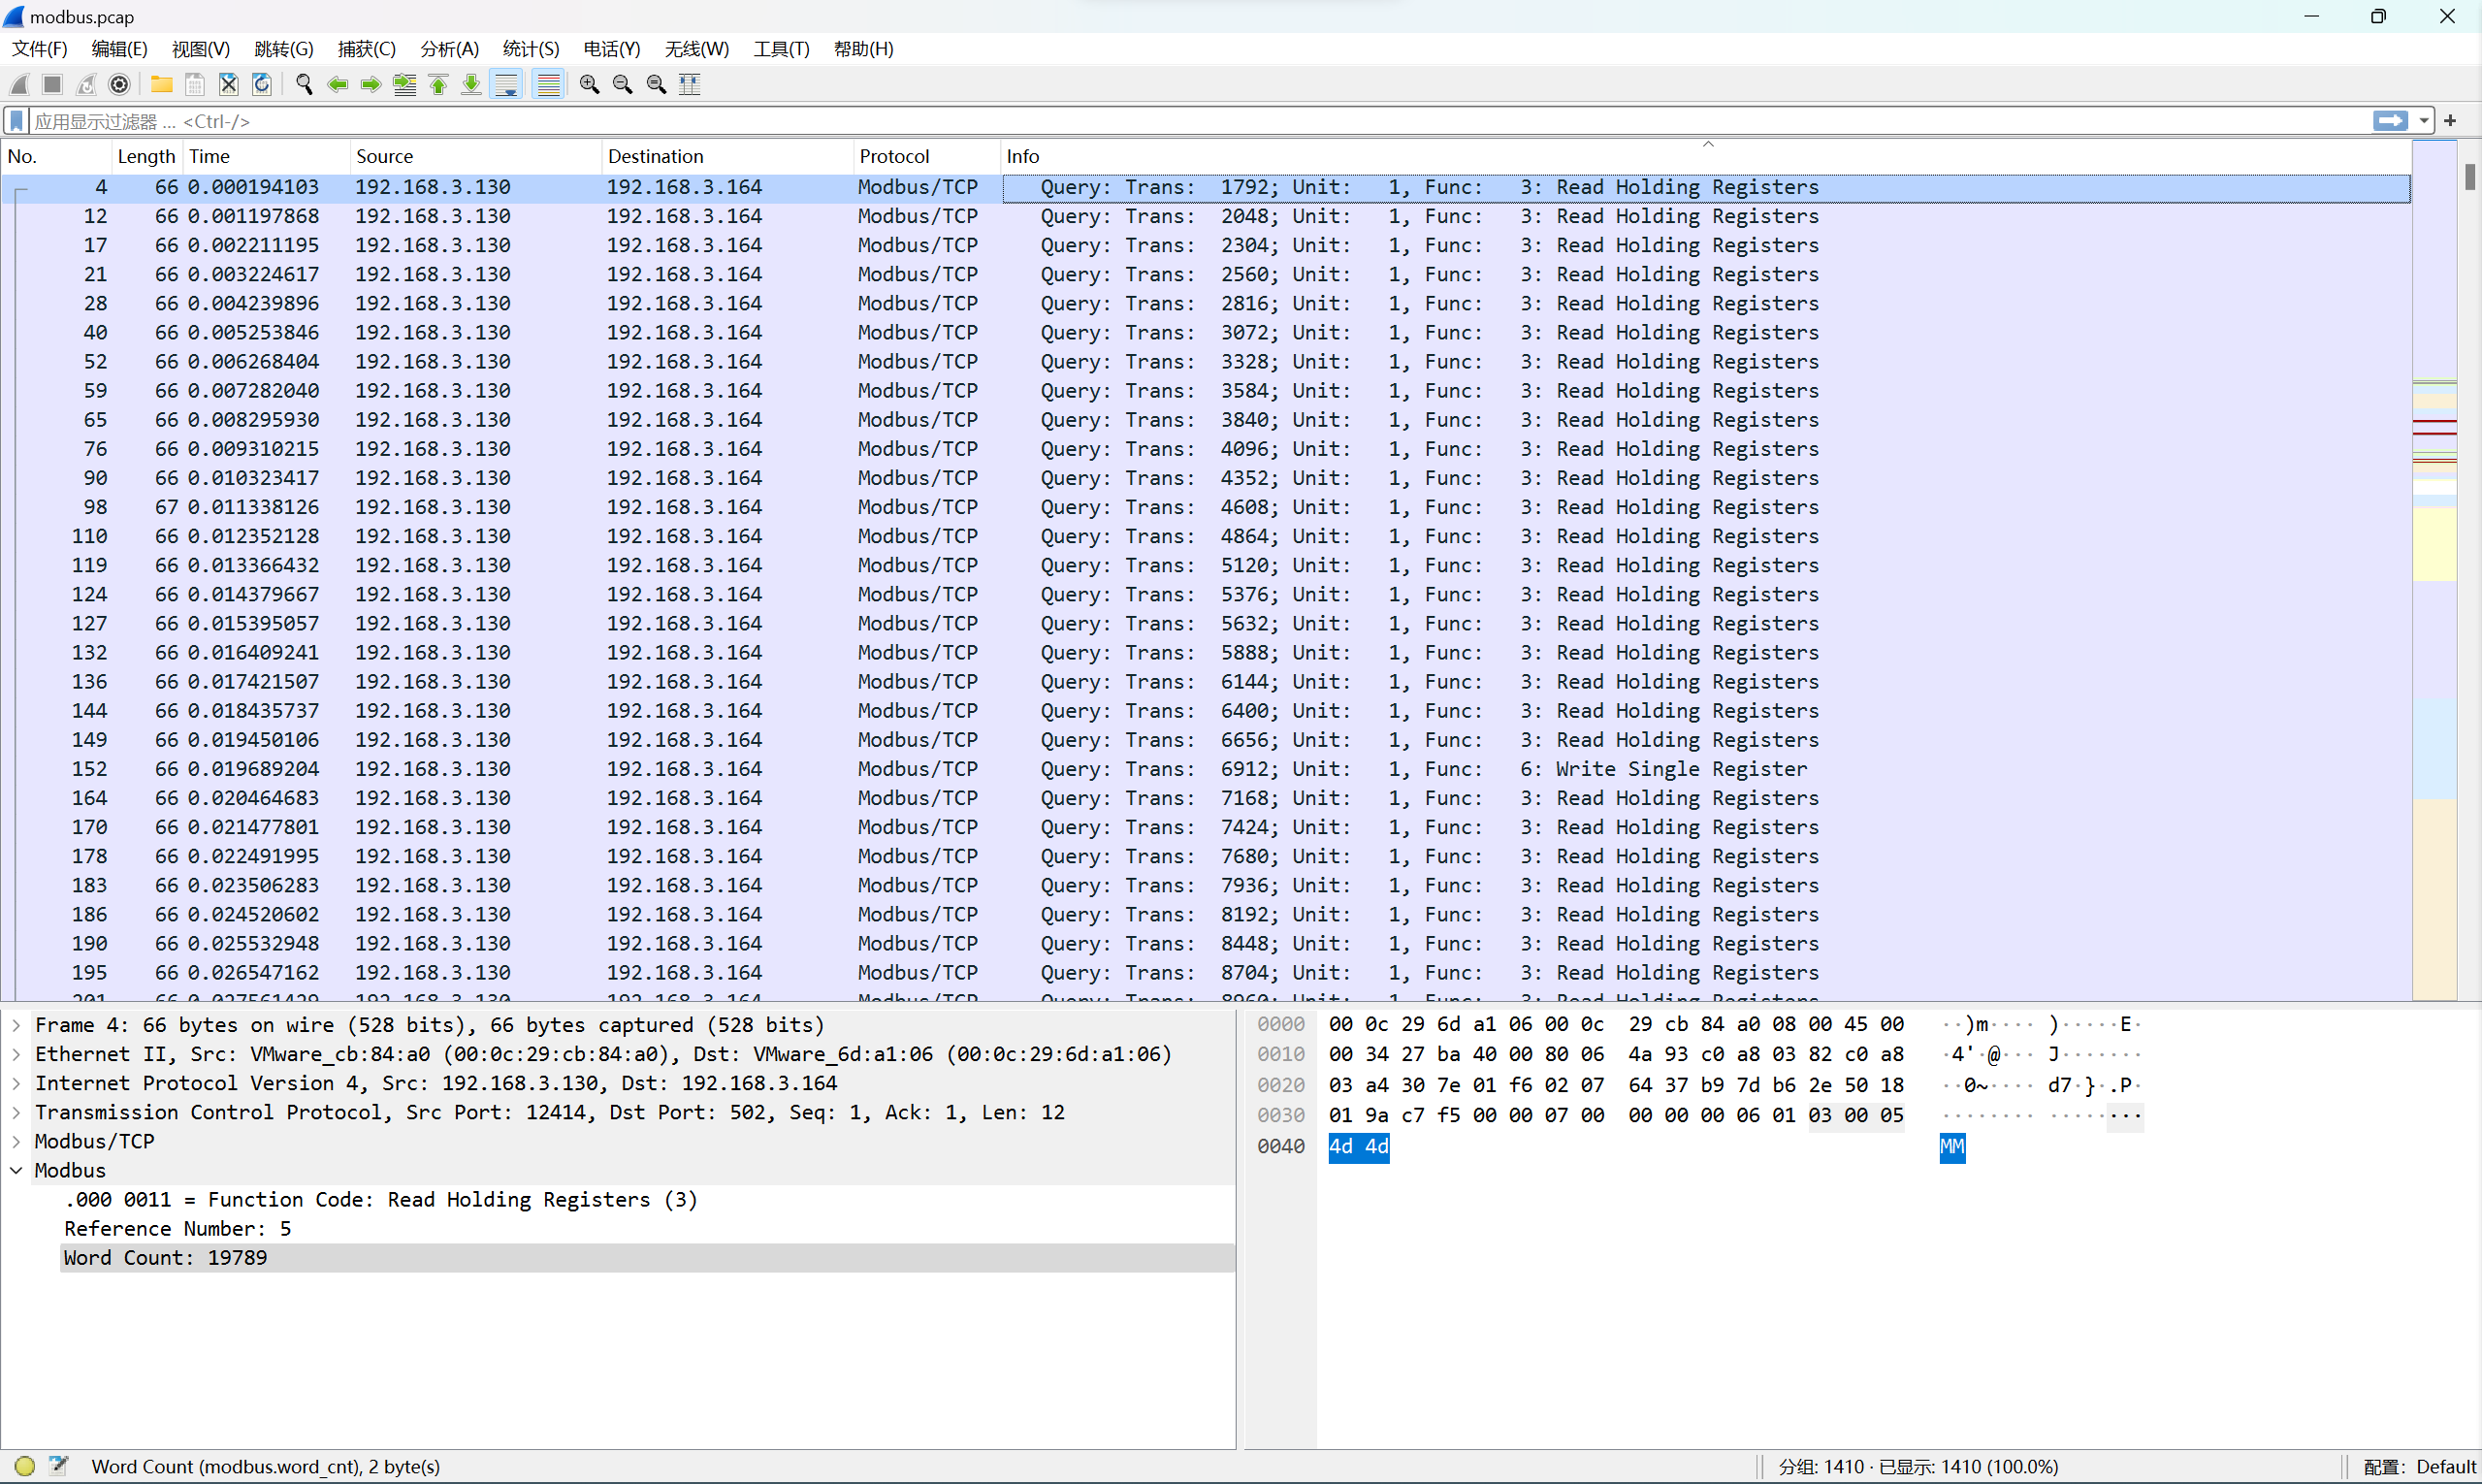Click highlighted hex bytes 4d 4d
2482x1484 pixels.
click(x=1359, y=1146)
